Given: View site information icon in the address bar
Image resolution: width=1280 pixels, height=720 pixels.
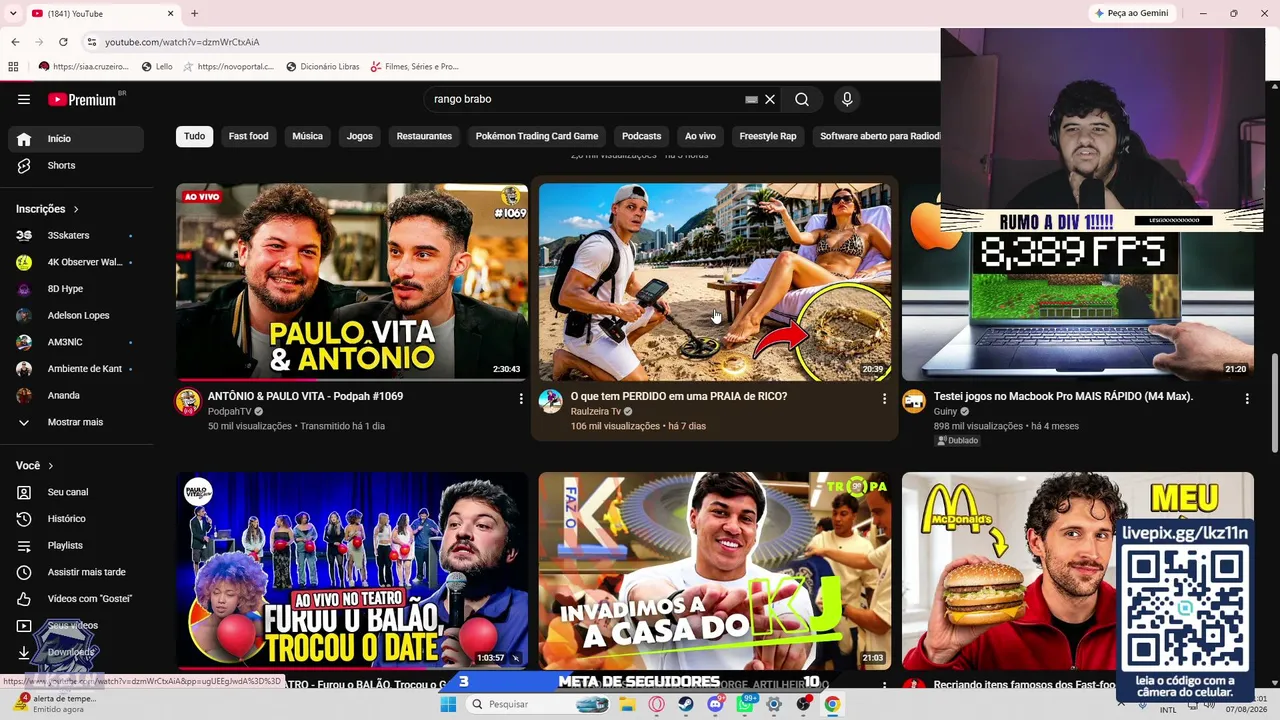Looking at the screenshot, I should coord(91,42).
